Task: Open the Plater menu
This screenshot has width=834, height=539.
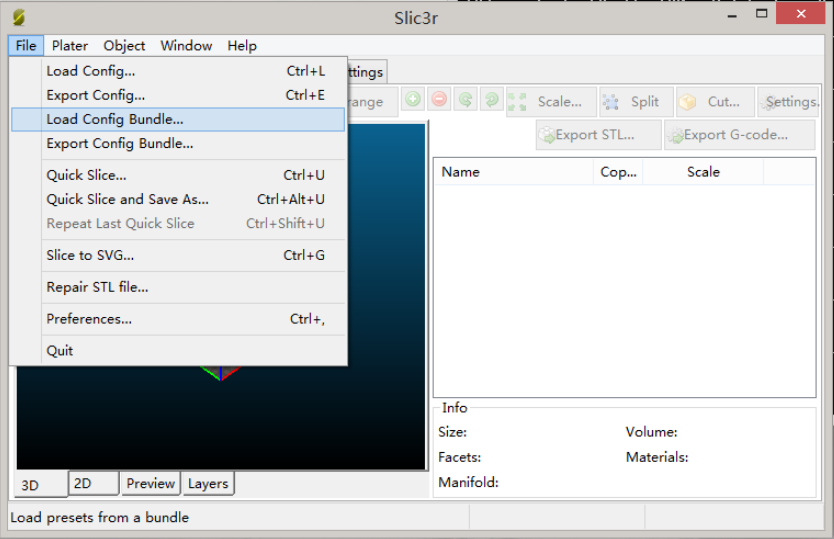Action: point(70,45)
